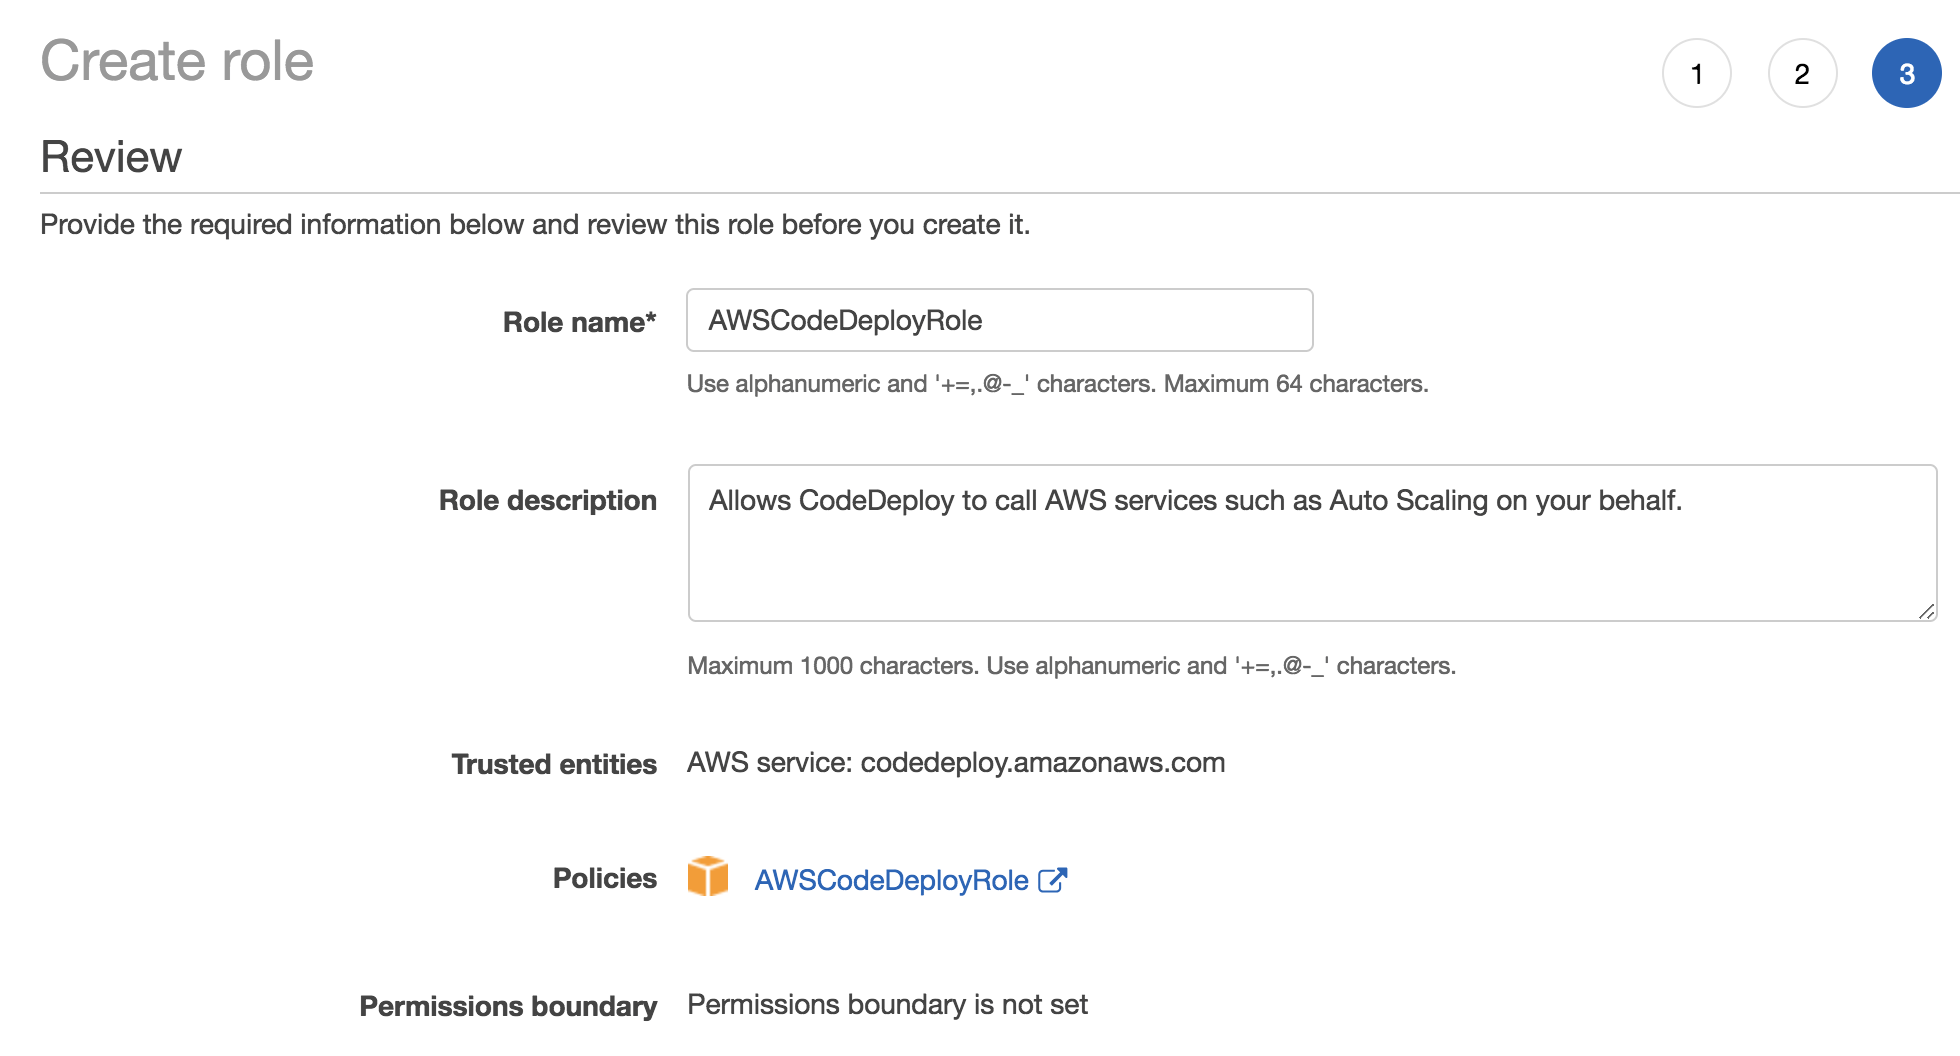Grab the description textarea resize handle
Viewport: 1960px width, 1056px height.
pos(1926,611)
